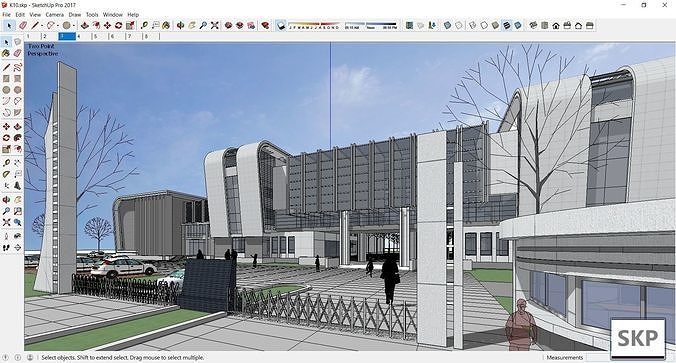Select the Orbit tool in the top toolbar
This screenshot has width=676, height=363.
tap(180, 26)
